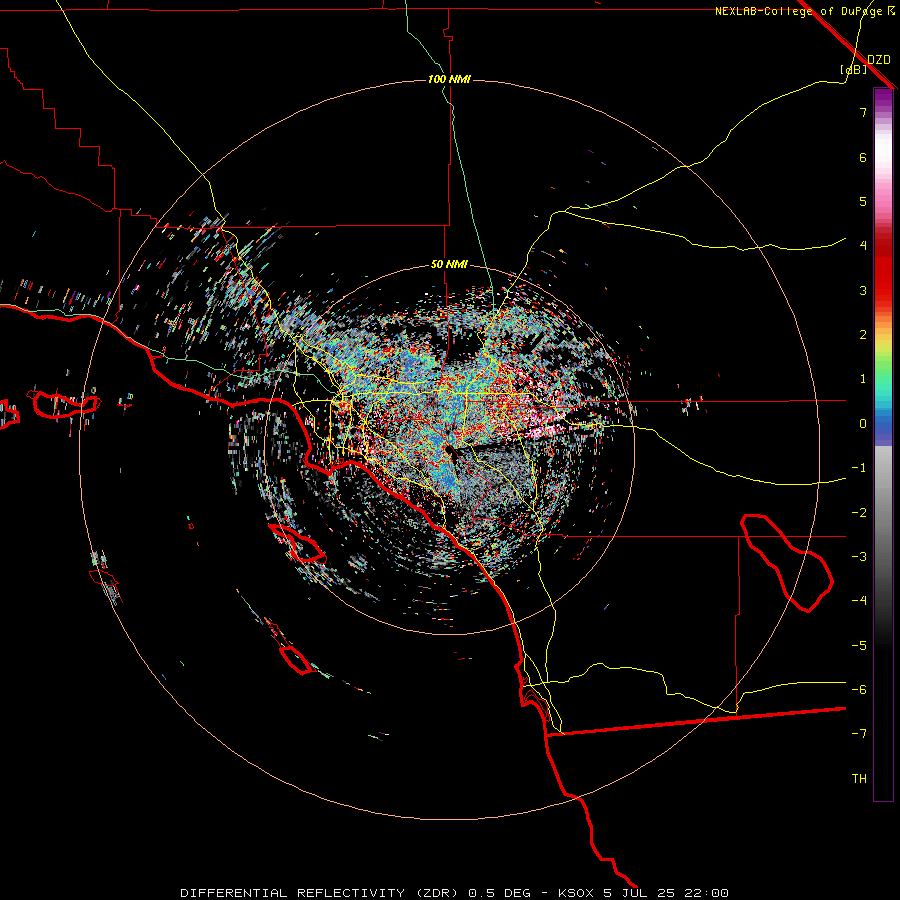Click the Differential Reflectivity KSOX caption text
The height and width of the screenshot is (900, 900).
[x=455, y=893]
